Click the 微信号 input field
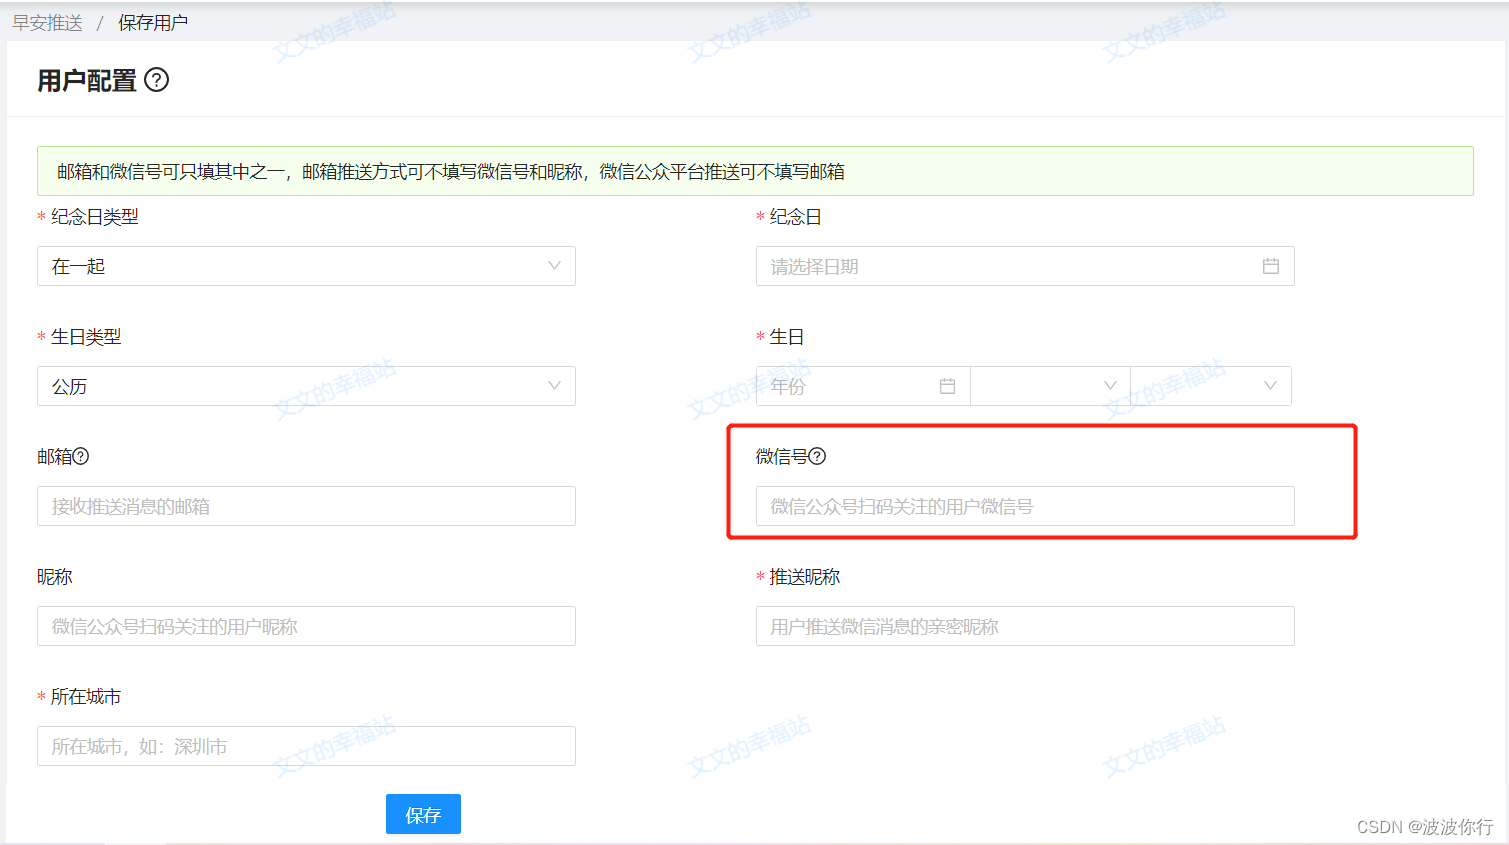Viewport: 1509px width, 845px height. pos(1025,506)
